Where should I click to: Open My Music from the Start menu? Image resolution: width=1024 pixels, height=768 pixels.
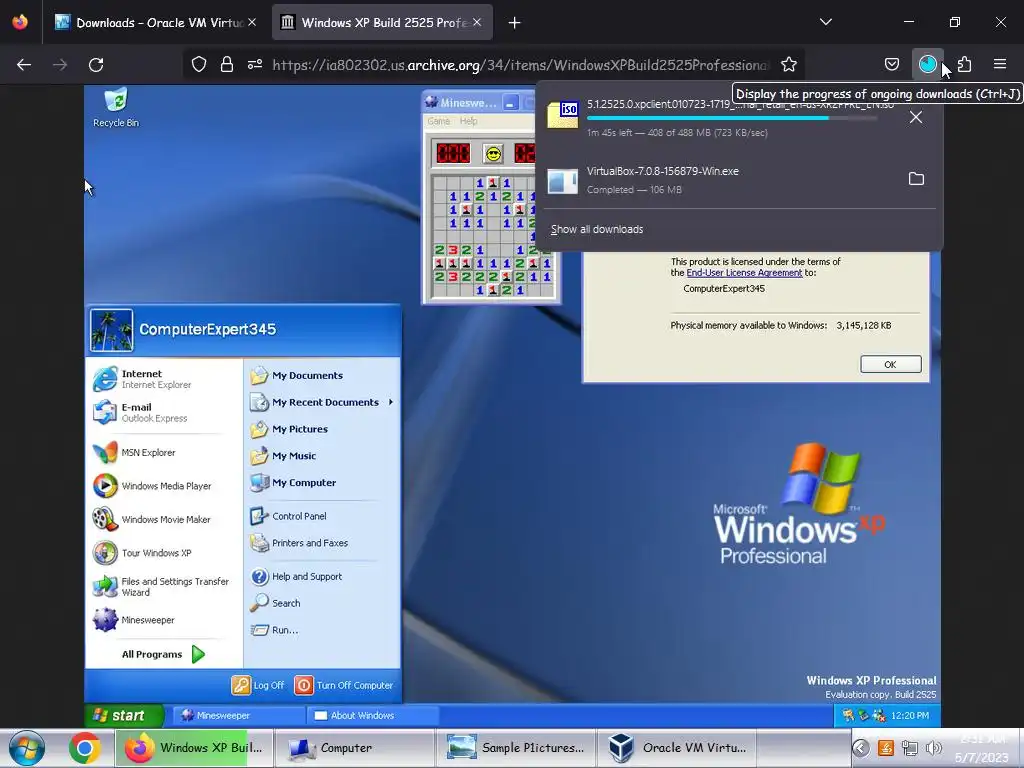pos(283,456)
